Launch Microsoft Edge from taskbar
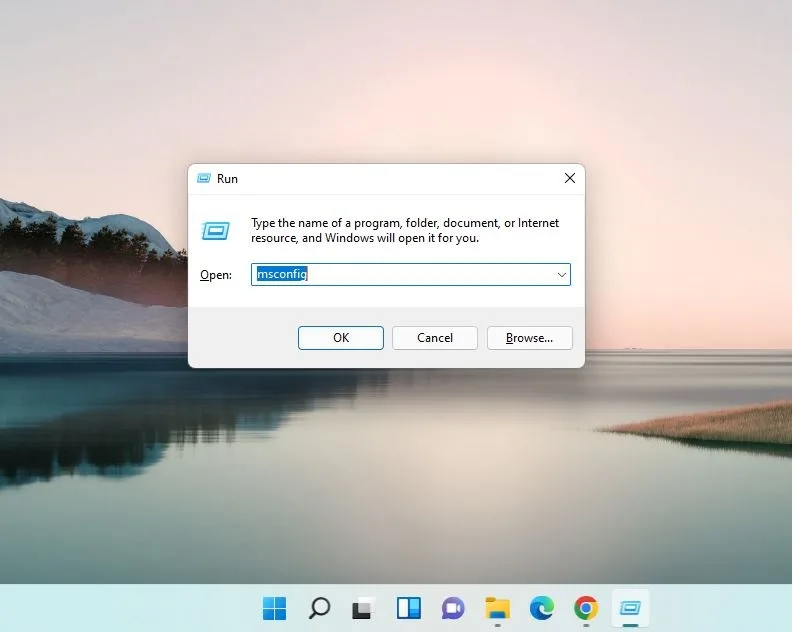Screen dimensions: 800x632 pos(542,608)
